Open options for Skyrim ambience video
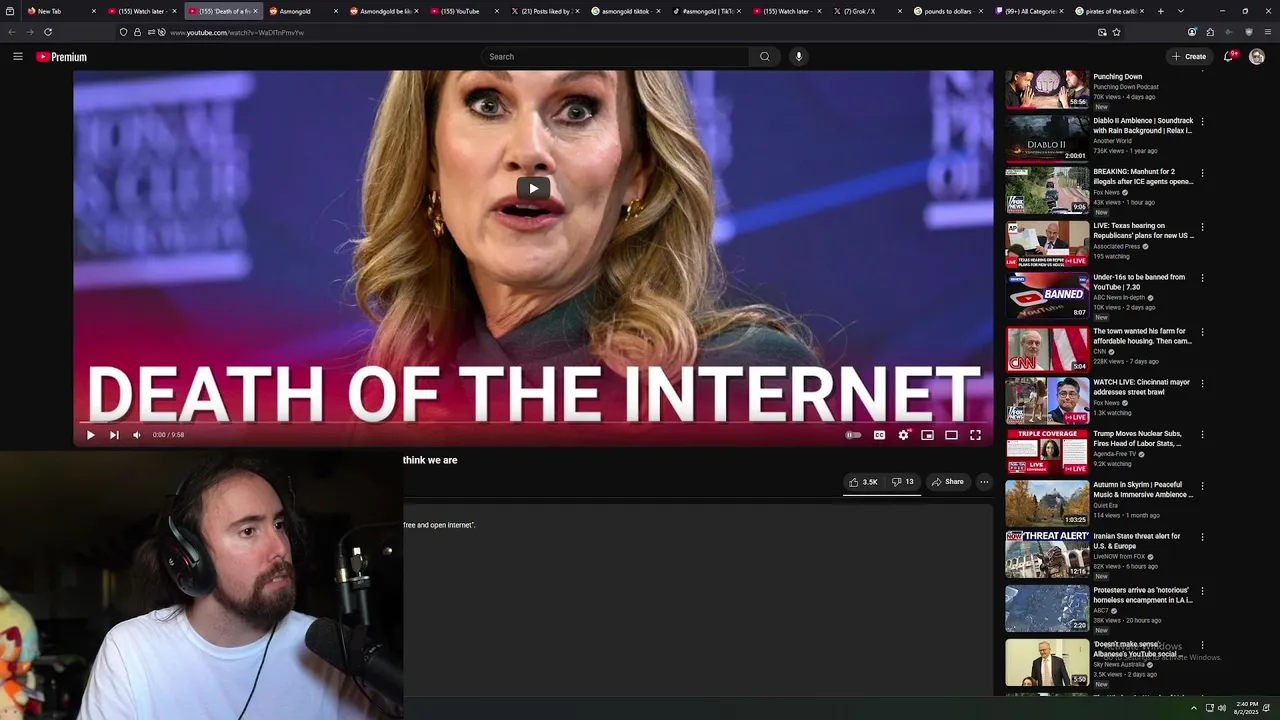1280x720 pixels. click(x=1202, y=487)
